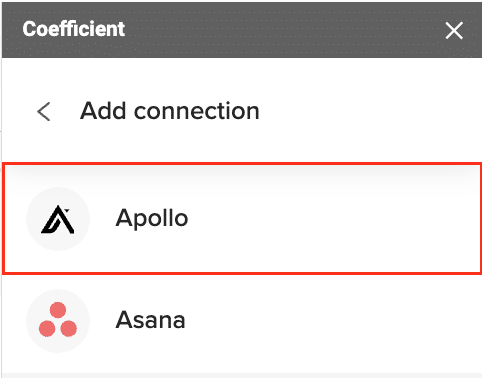Screen dimensions: 482x378
Task: Click the Asana three-dot logo icon
Action: 58,319
